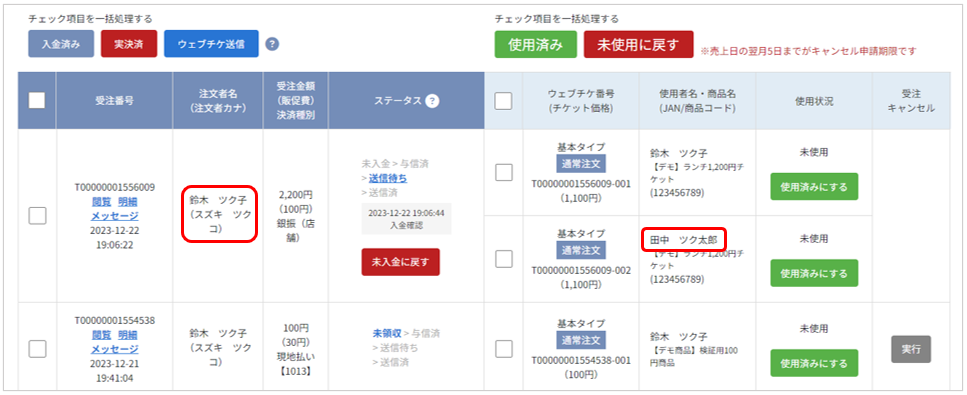Click blue ウェブチケ送信 button
967x395 pixels.
coord(211,44)
